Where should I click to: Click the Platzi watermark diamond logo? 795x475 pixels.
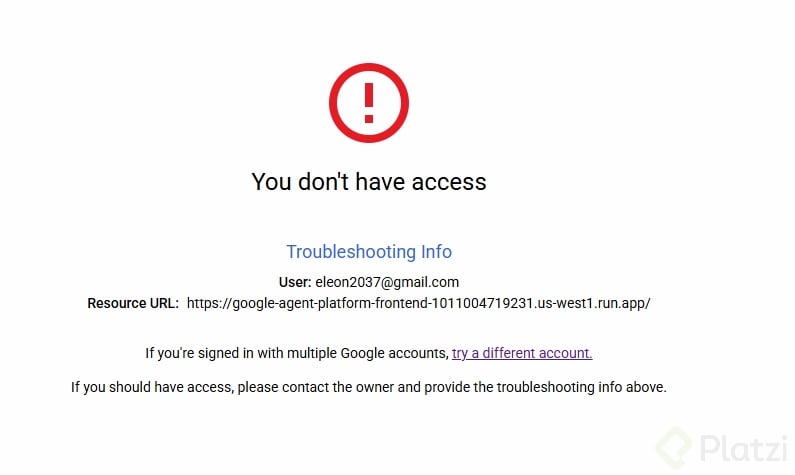(x=674, y=448)
